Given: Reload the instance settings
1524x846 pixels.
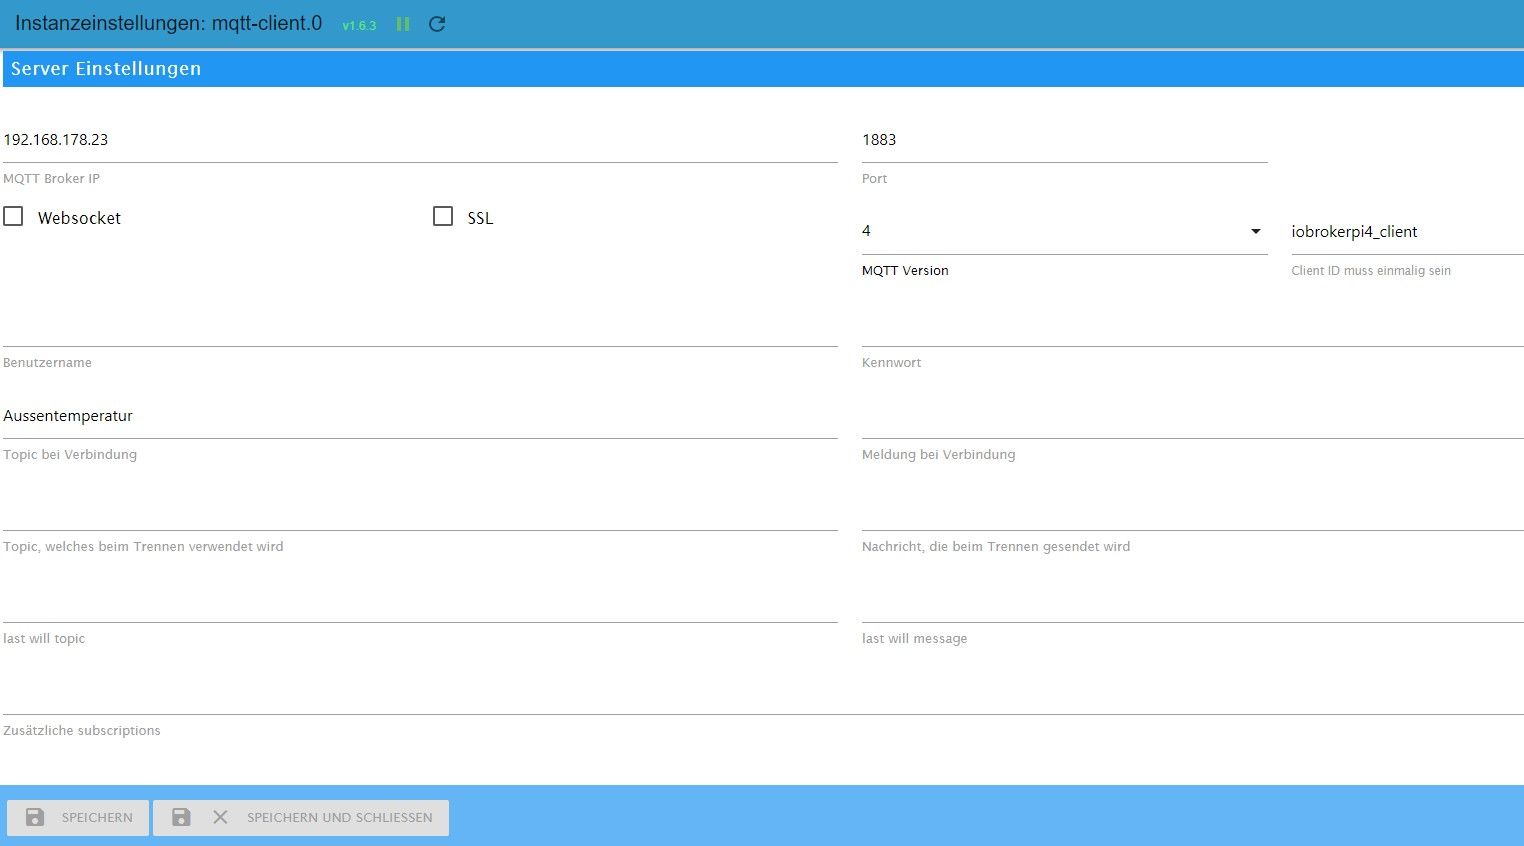Looking at the screenshot, I should click(x=436, y=24).
